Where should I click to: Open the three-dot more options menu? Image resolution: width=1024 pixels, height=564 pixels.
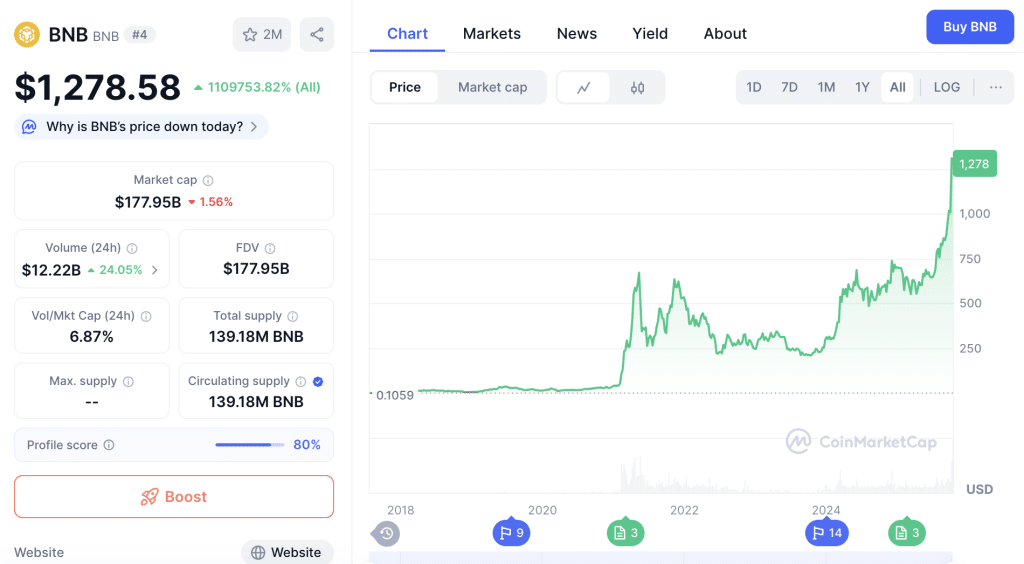click(x=995, y=87)
